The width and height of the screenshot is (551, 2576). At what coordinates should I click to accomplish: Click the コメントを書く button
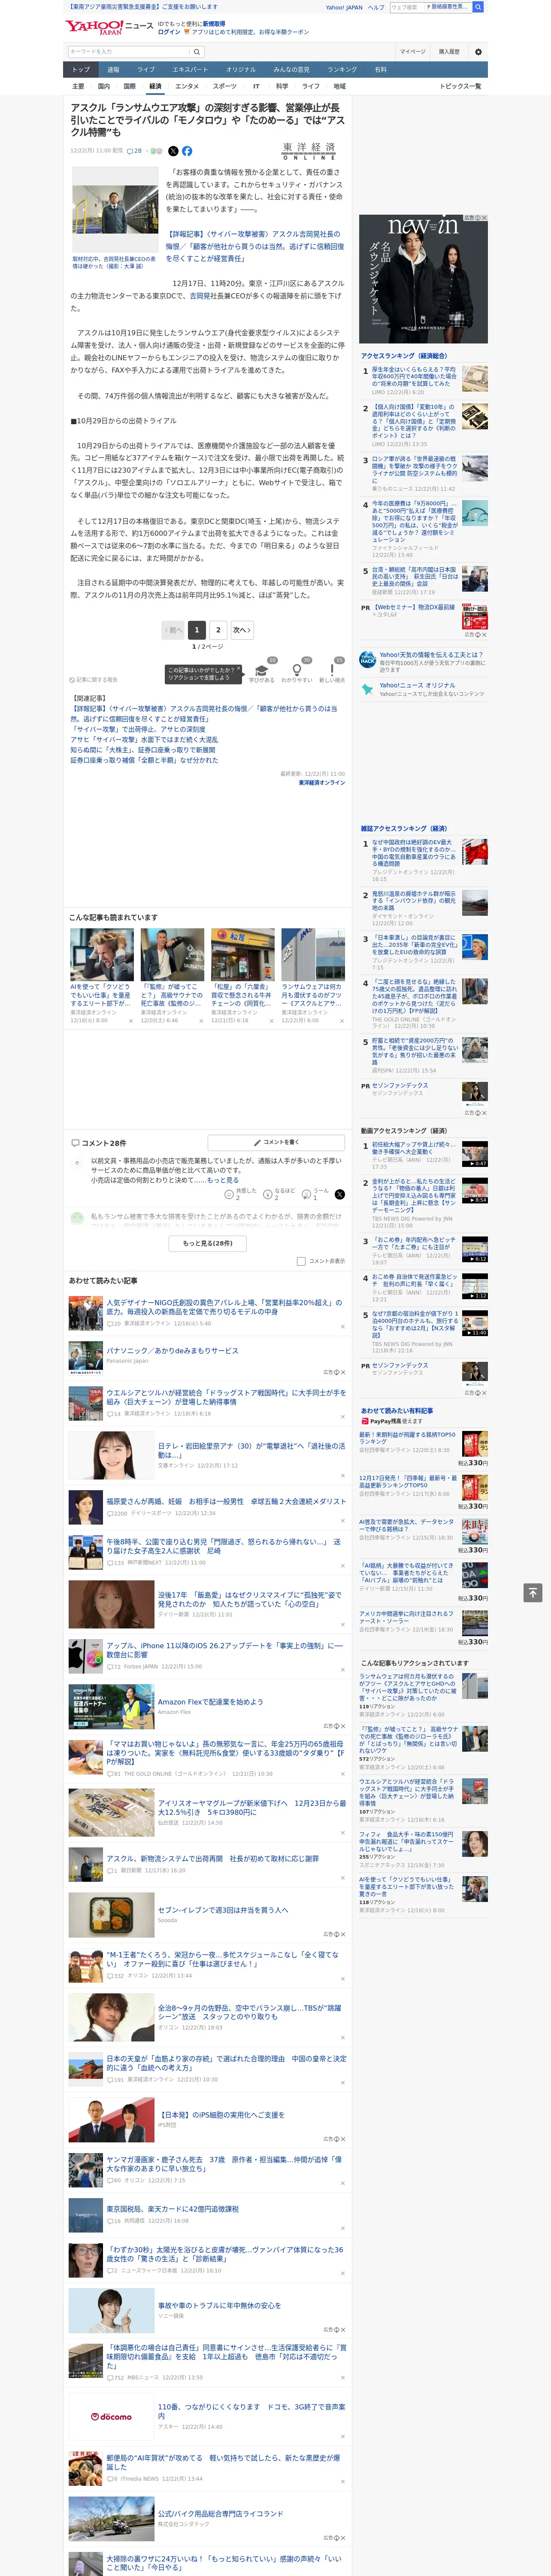pyautogui.click(x=275, y=1142)
